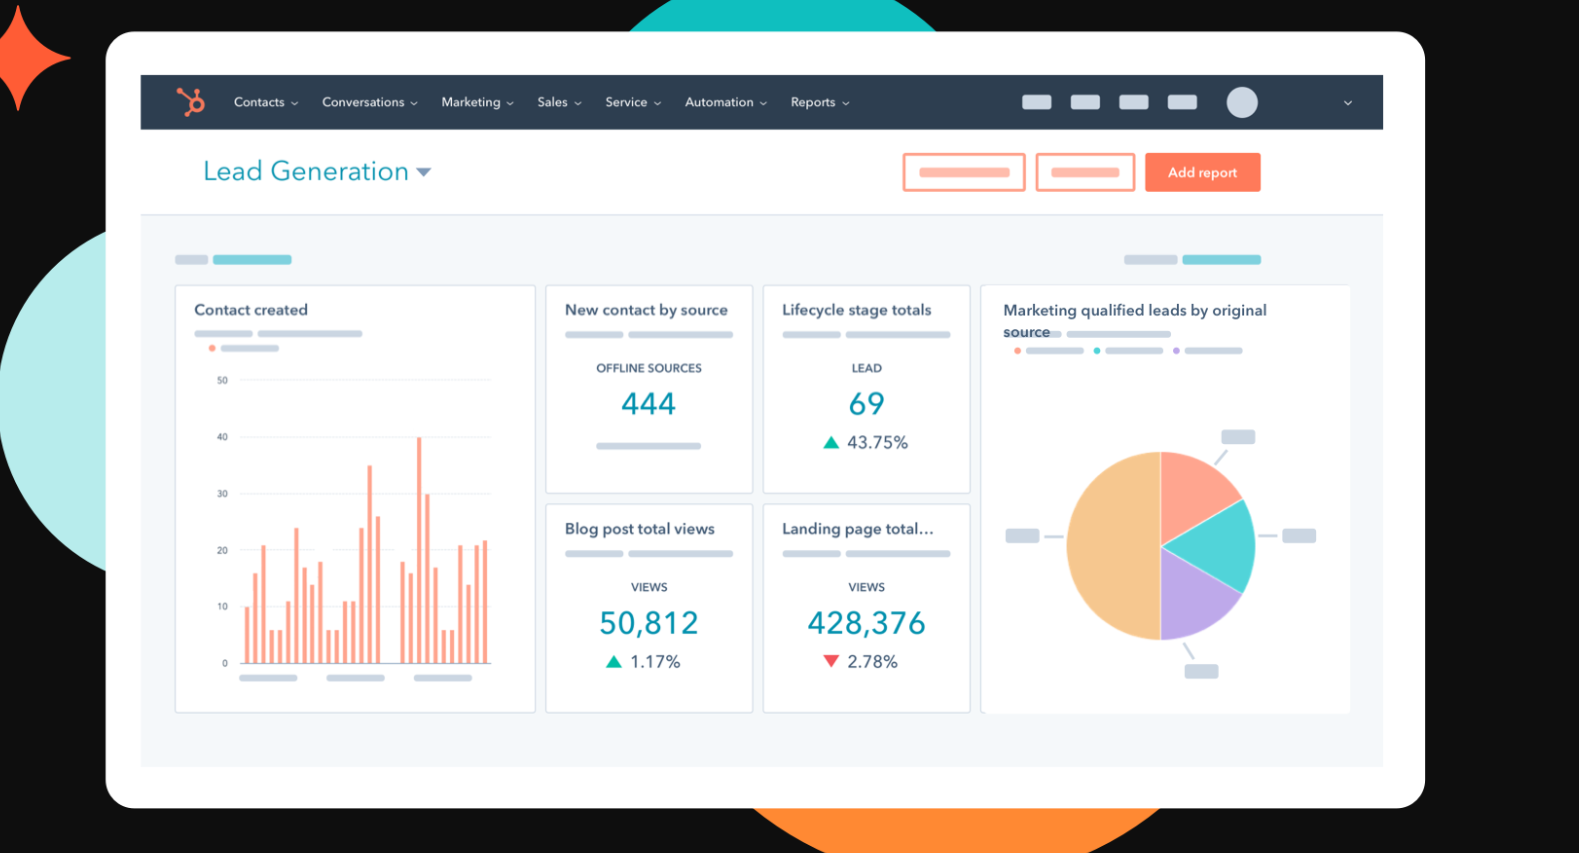Open Landing page total report
The height and width of the screenshot is (853, 1579).
(858, 529)
